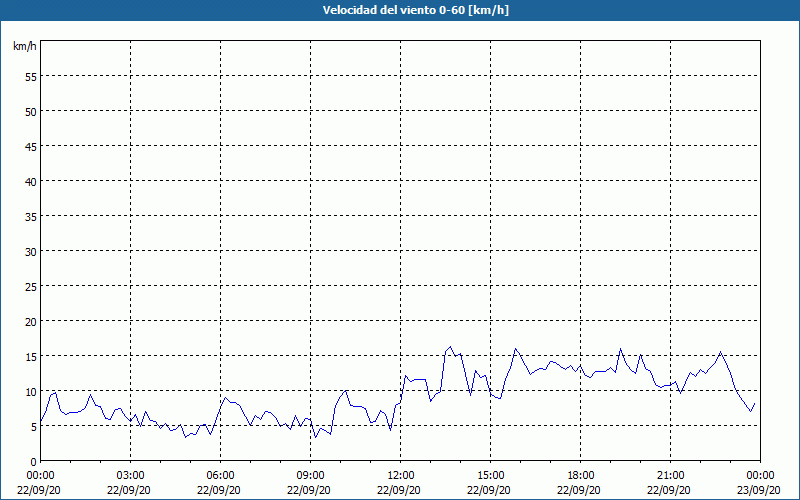Image resolution: width=800 pixels, height=500 pixels.
Task: Select the 50 value on the y-axis
Action: (31, 112)
